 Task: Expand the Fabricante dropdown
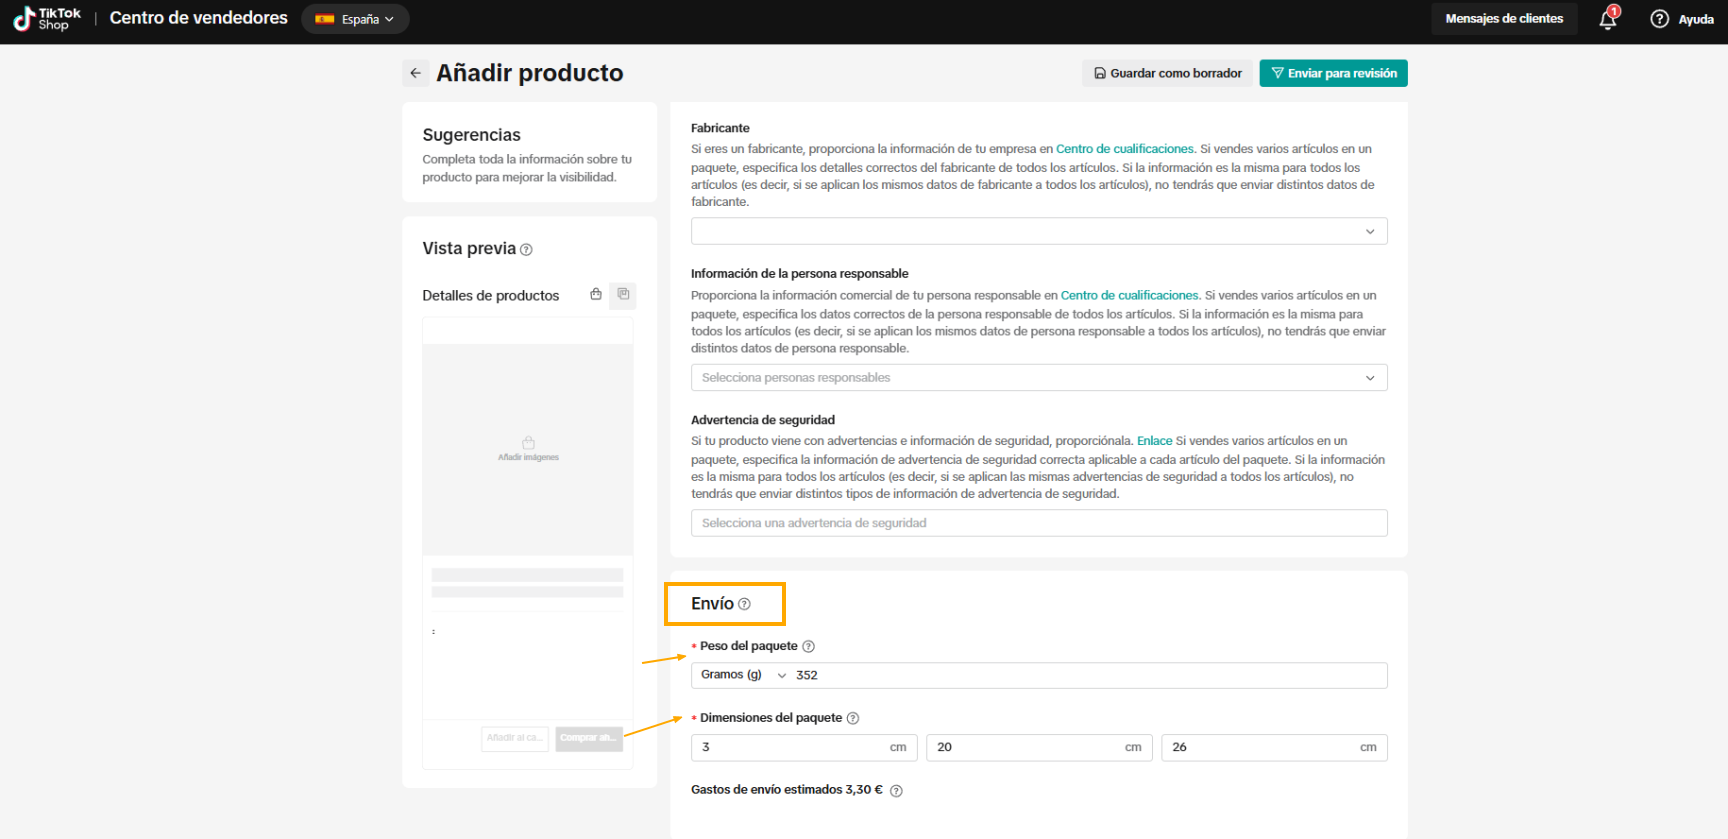pos(1039,231)
